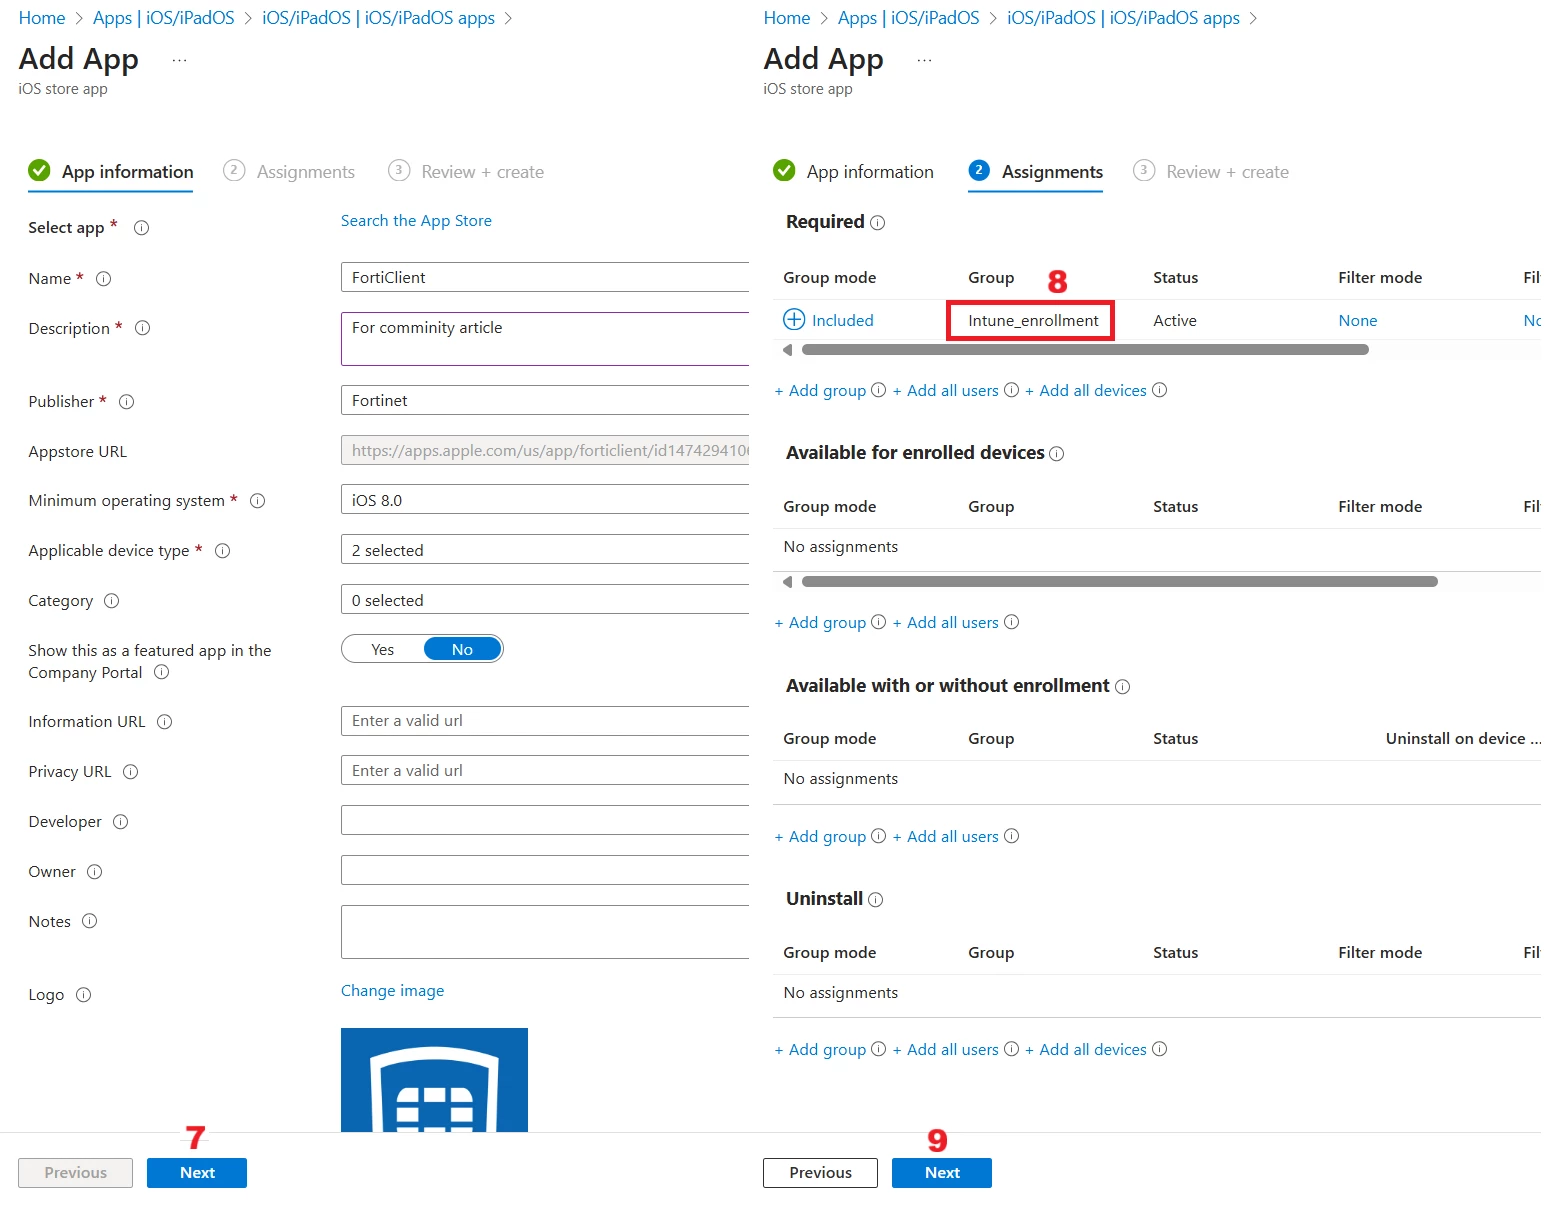
Task: Select Review + create step in right pane
Action: [x=1211, y=172]
